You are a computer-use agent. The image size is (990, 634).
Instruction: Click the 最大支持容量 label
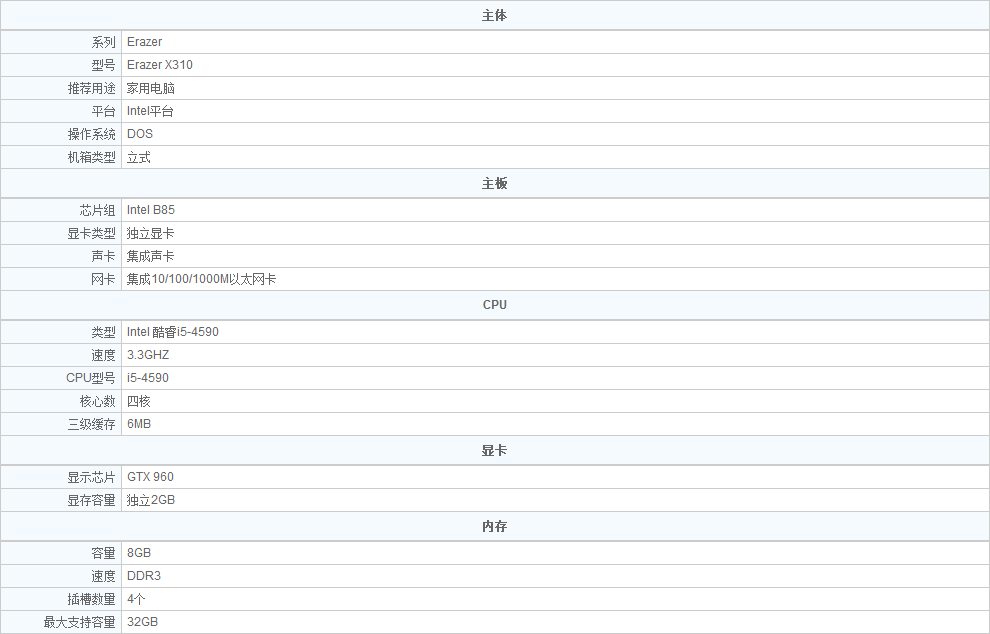click(x=80, y=622)
